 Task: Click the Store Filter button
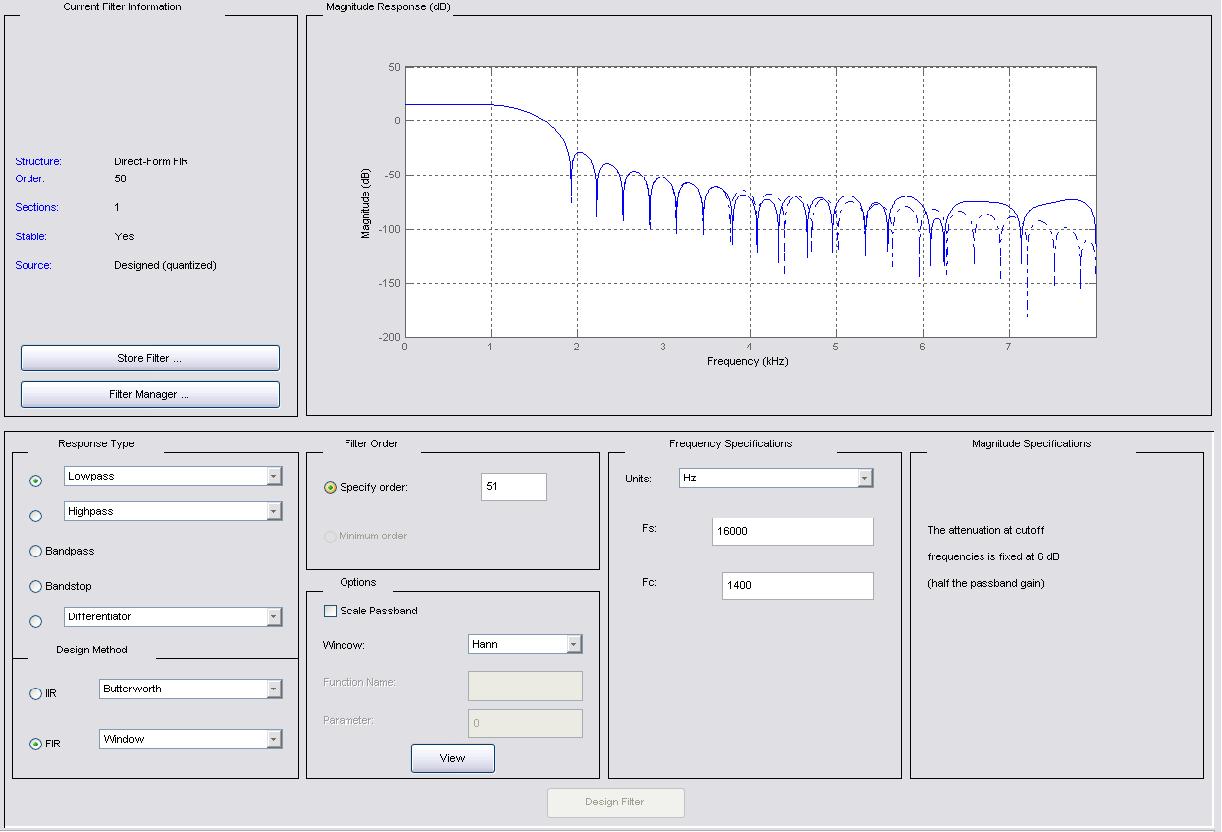[x=149, y=357]
